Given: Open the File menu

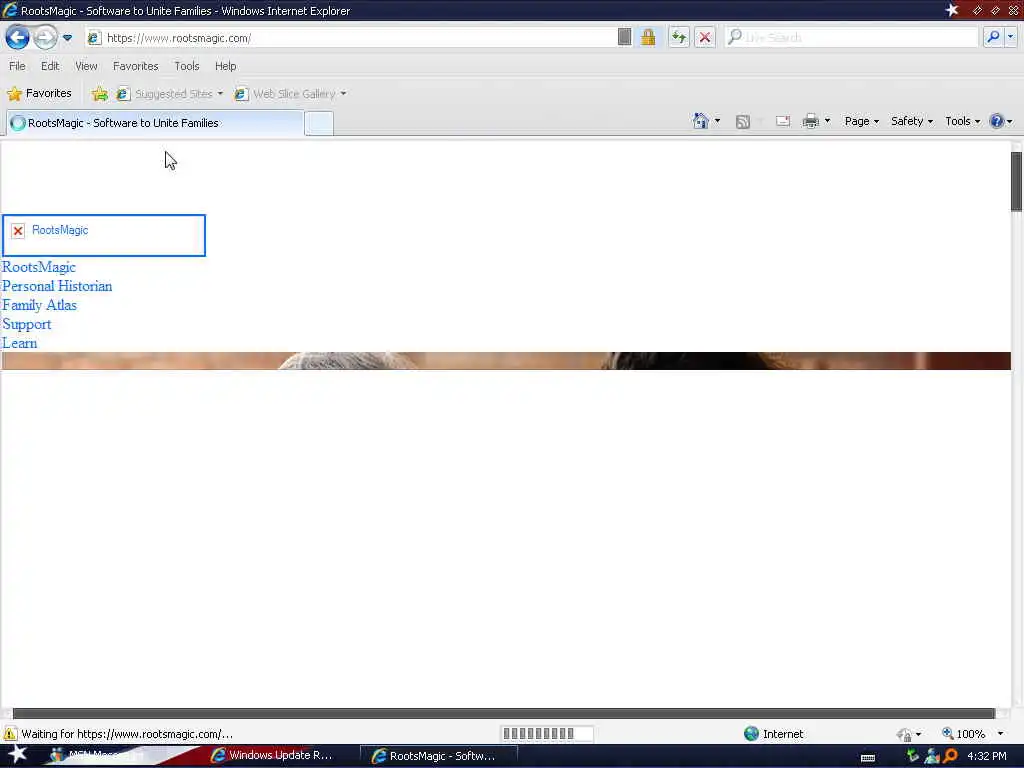Looking at the screenshot, I should click(x=17, y=66).
